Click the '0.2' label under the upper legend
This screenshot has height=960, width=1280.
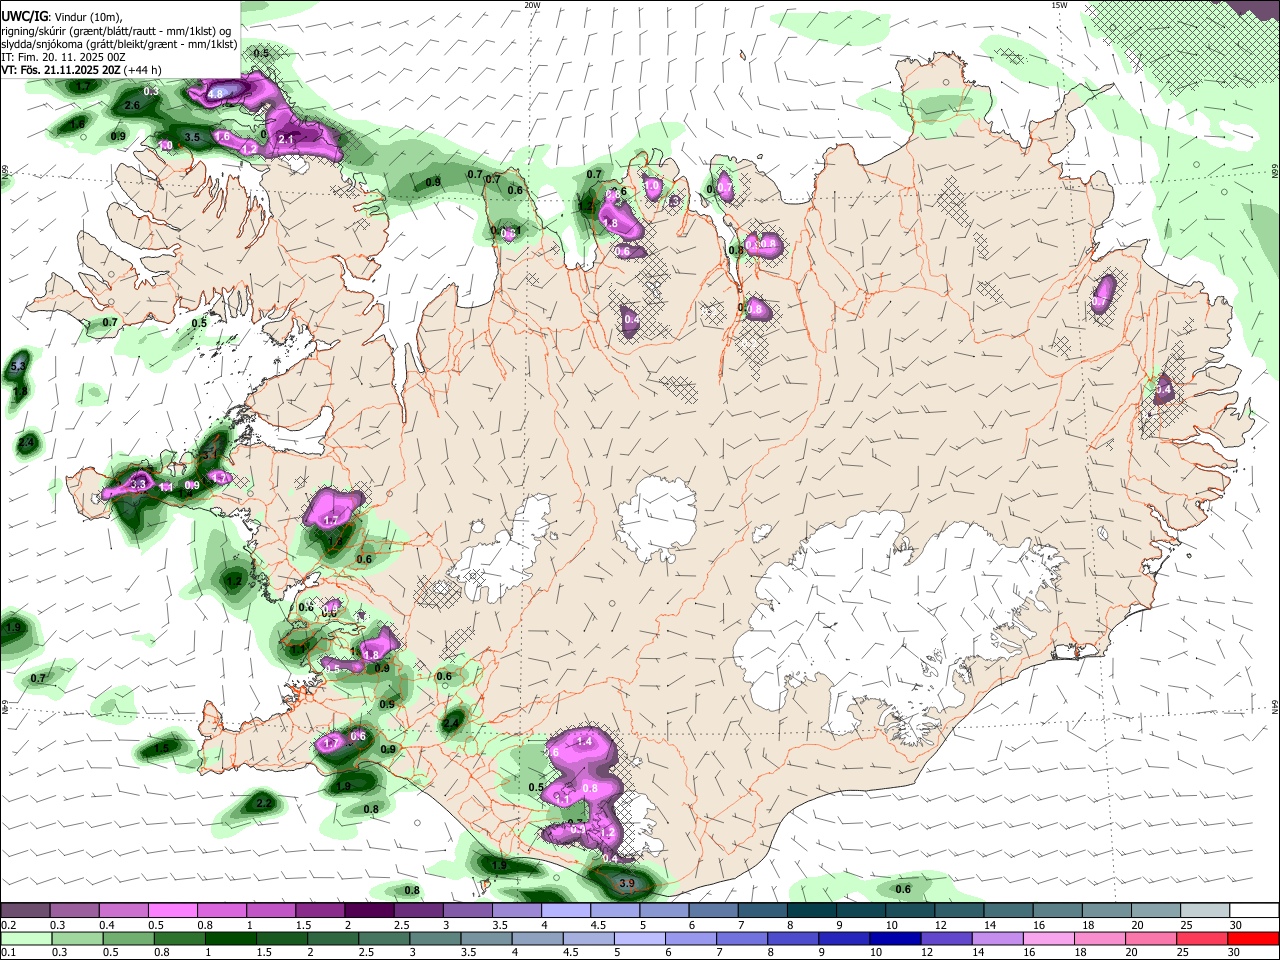7,925
